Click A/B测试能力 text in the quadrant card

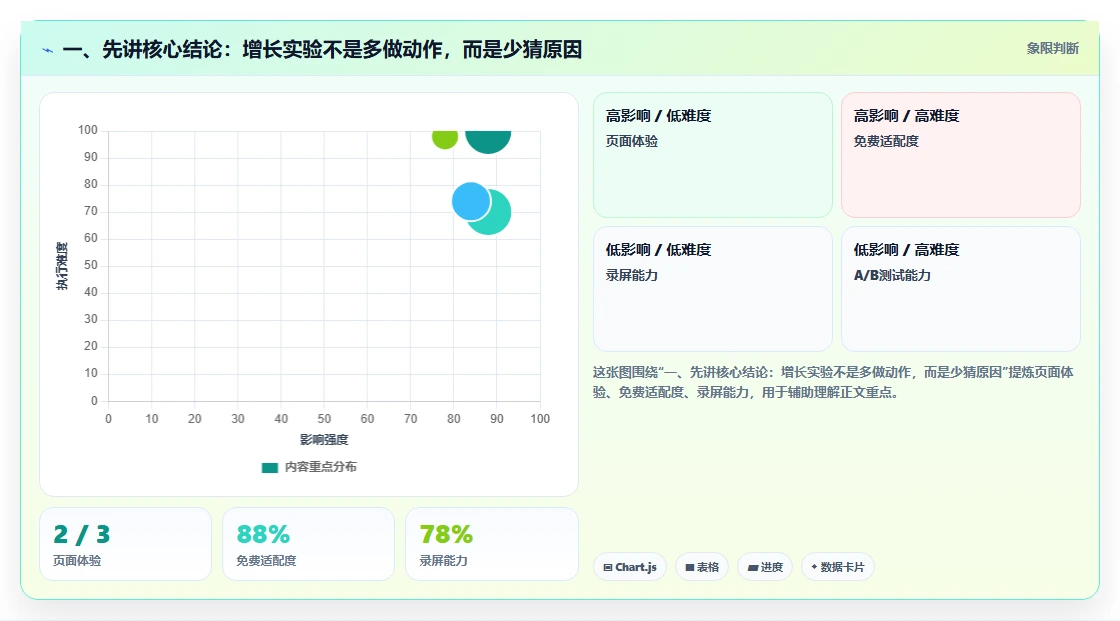click(892, 275)
